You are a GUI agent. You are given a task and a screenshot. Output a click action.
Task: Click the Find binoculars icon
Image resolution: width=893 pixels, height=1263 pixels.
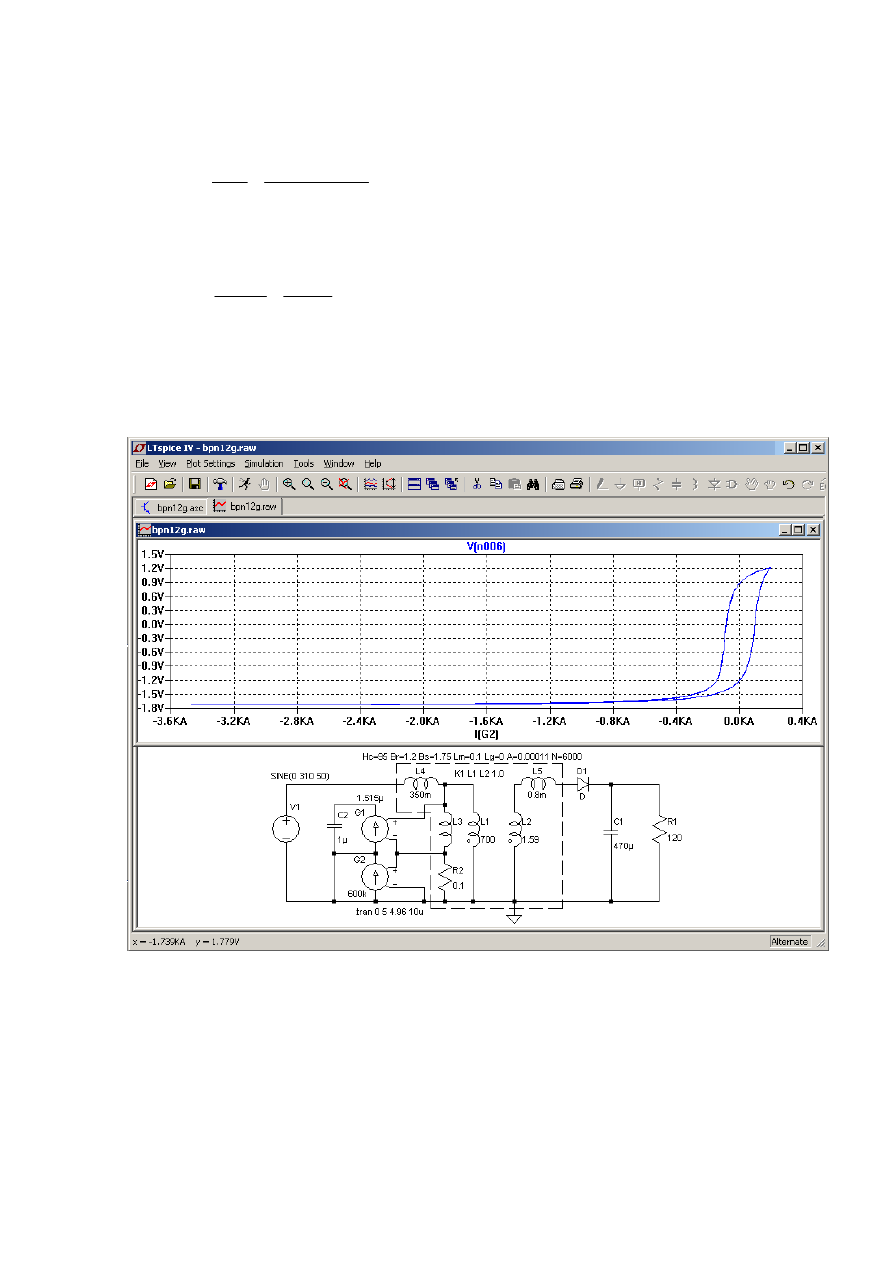coord(534,484)
